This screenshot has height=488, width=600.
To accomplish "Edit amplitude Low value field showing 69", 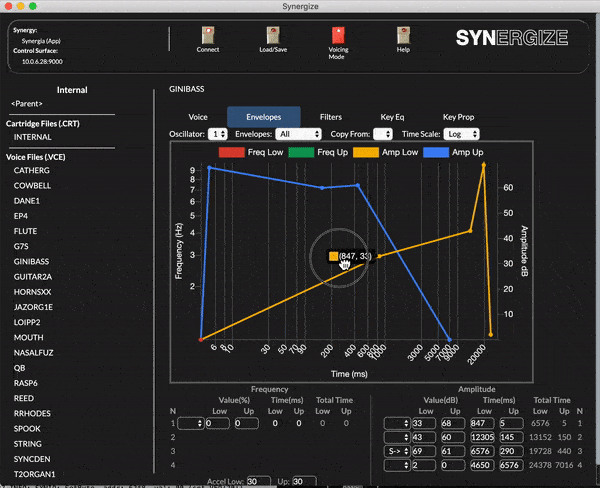I will [424, 451].
